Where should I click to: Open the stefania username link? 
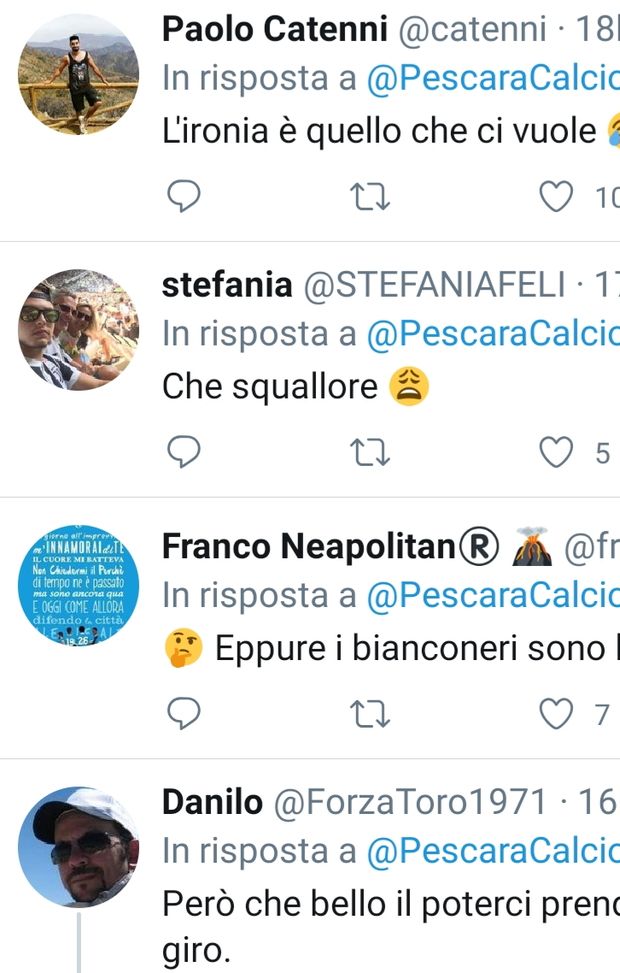[x=226, y=287]
